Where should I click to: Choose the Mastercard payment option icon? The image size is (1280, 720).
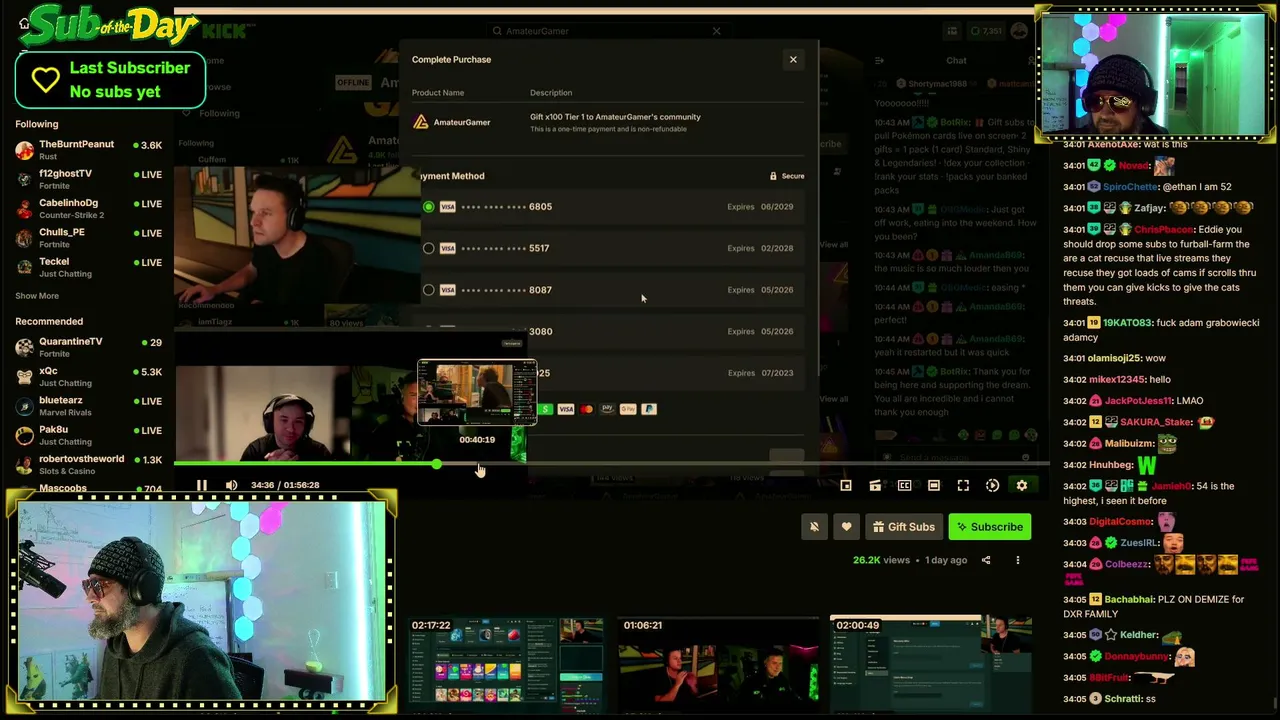(587, 409)
